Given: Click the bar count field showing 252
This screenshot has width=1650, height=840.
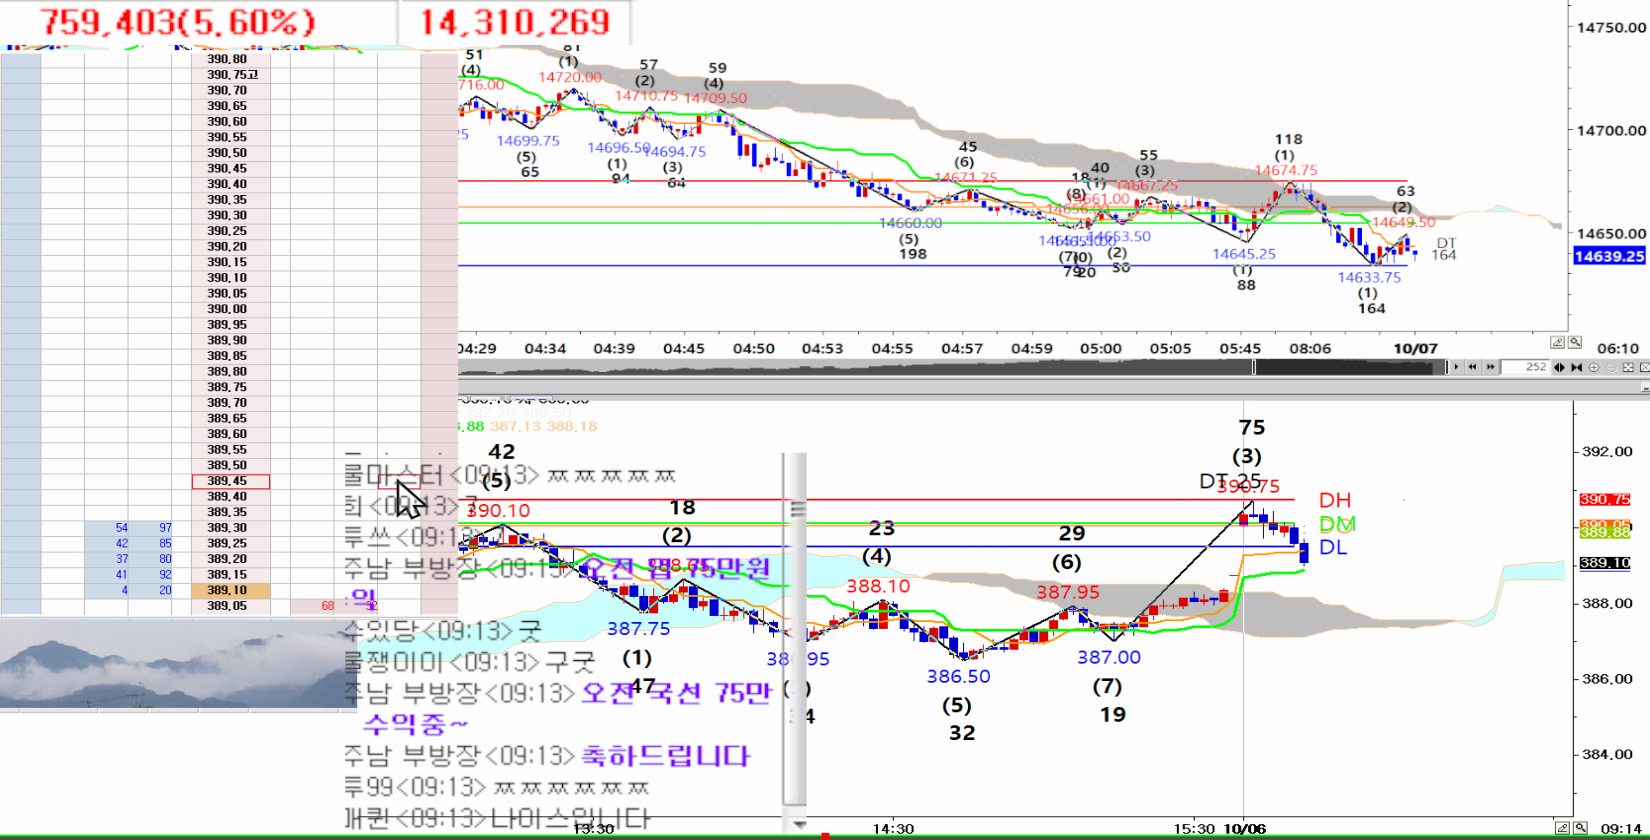Looking at the screenshot, I should click(1526, 367).
